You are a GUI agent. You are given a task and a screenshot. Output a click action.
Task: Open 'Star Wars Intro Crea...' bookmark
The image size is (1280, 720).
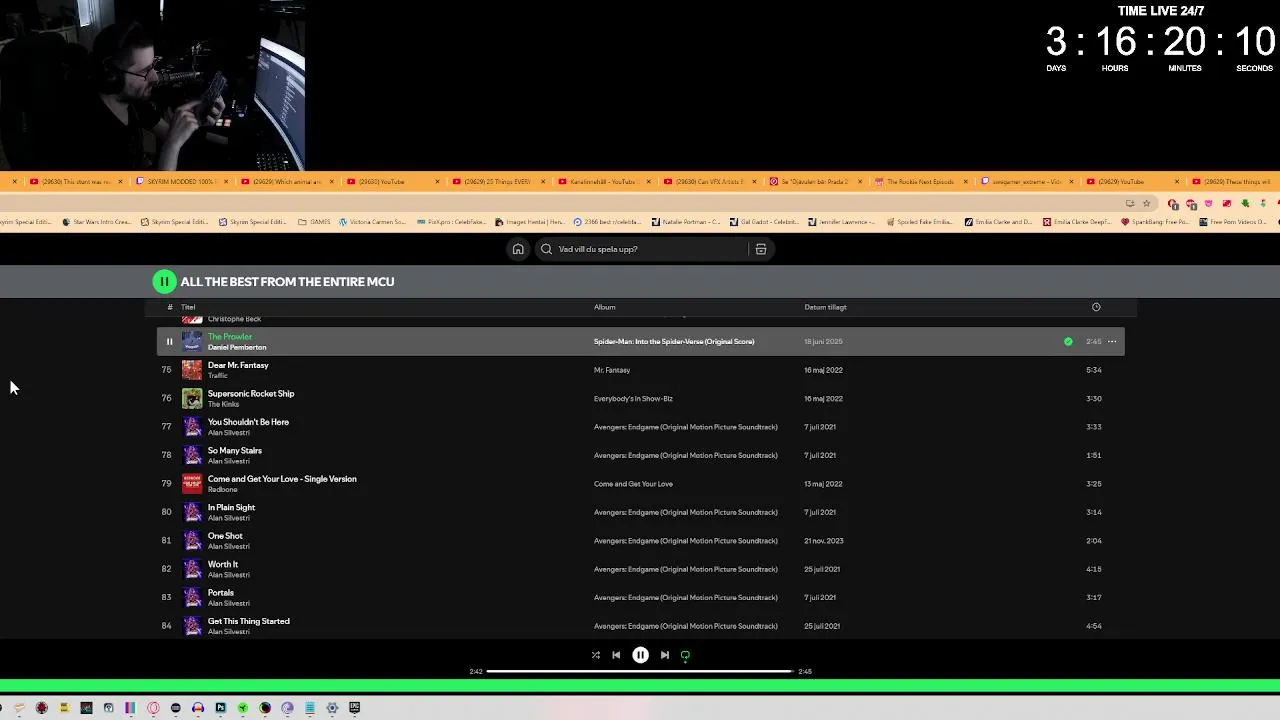[x=97, y=222]
